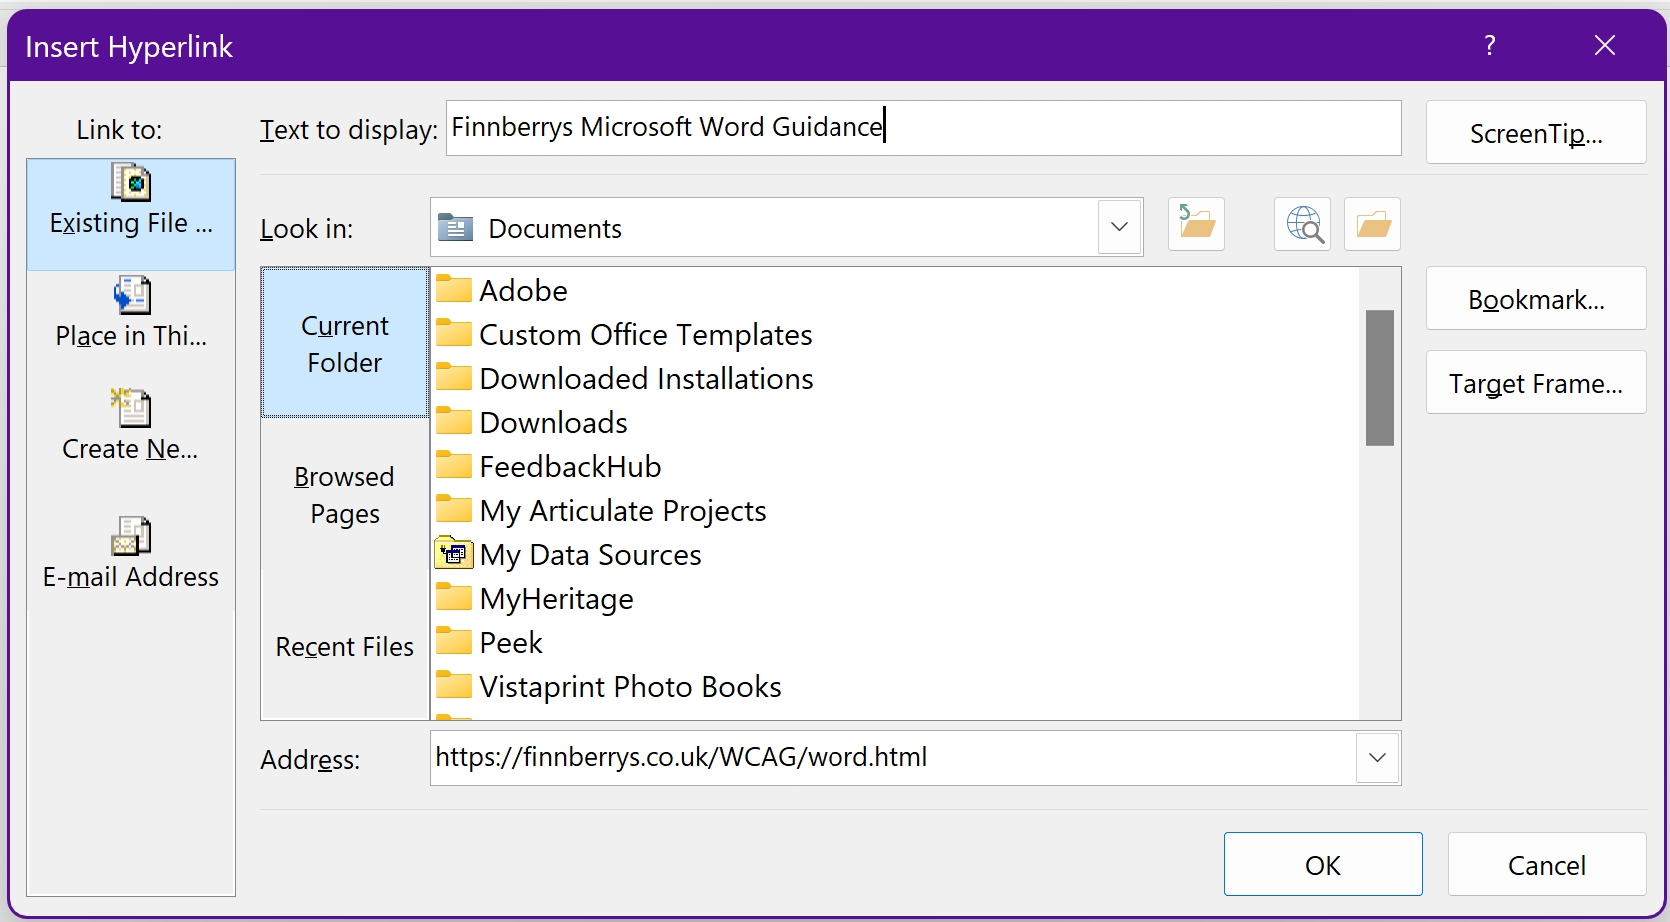Screen dimensions: 1670x922
Task: Click in the Text to display field
Action: (924, 128)
